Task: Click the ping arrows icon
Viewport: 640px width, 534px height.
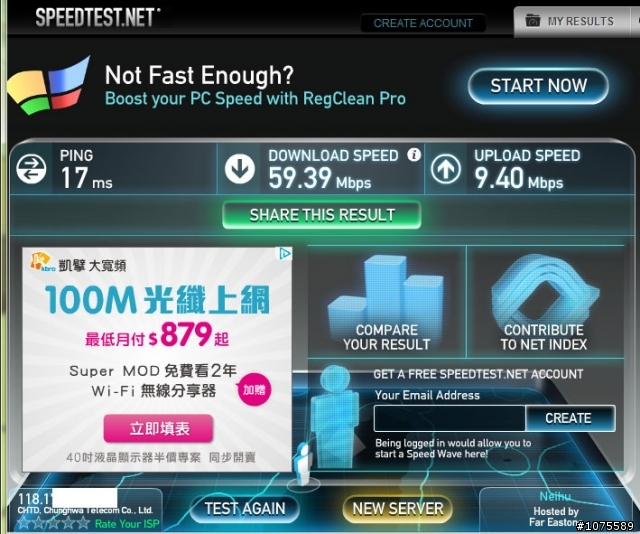Action: click(x=31, y=169)
